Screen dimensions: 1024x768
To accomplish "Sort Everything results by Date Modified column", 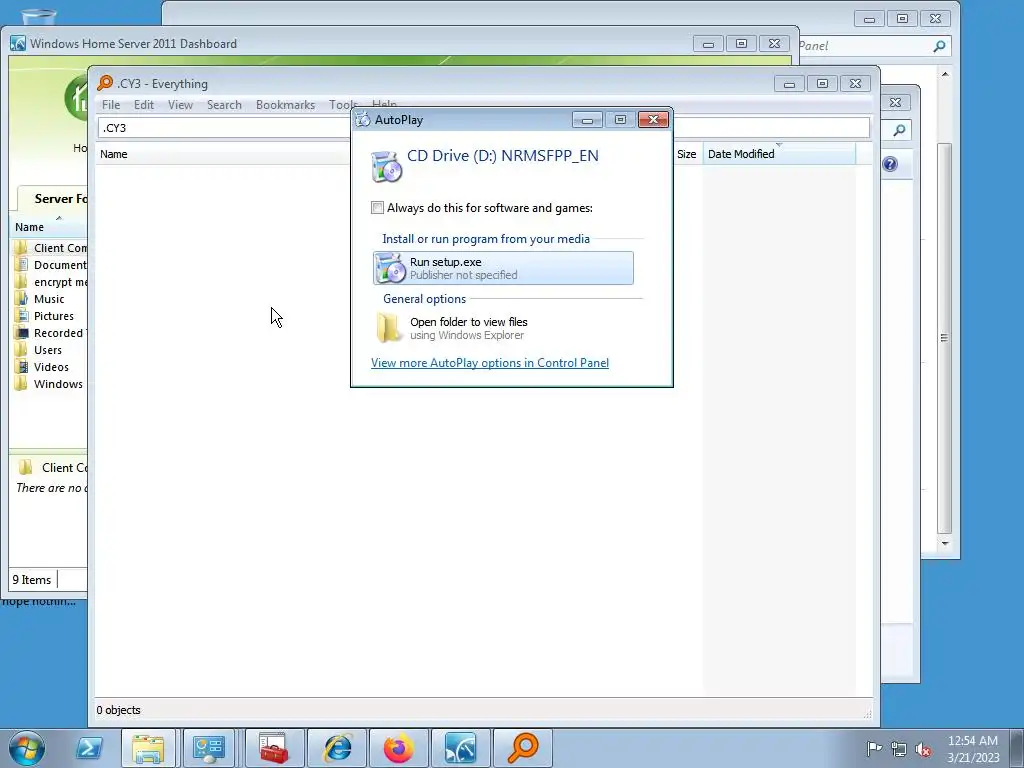I will click(x=778, y=154).
